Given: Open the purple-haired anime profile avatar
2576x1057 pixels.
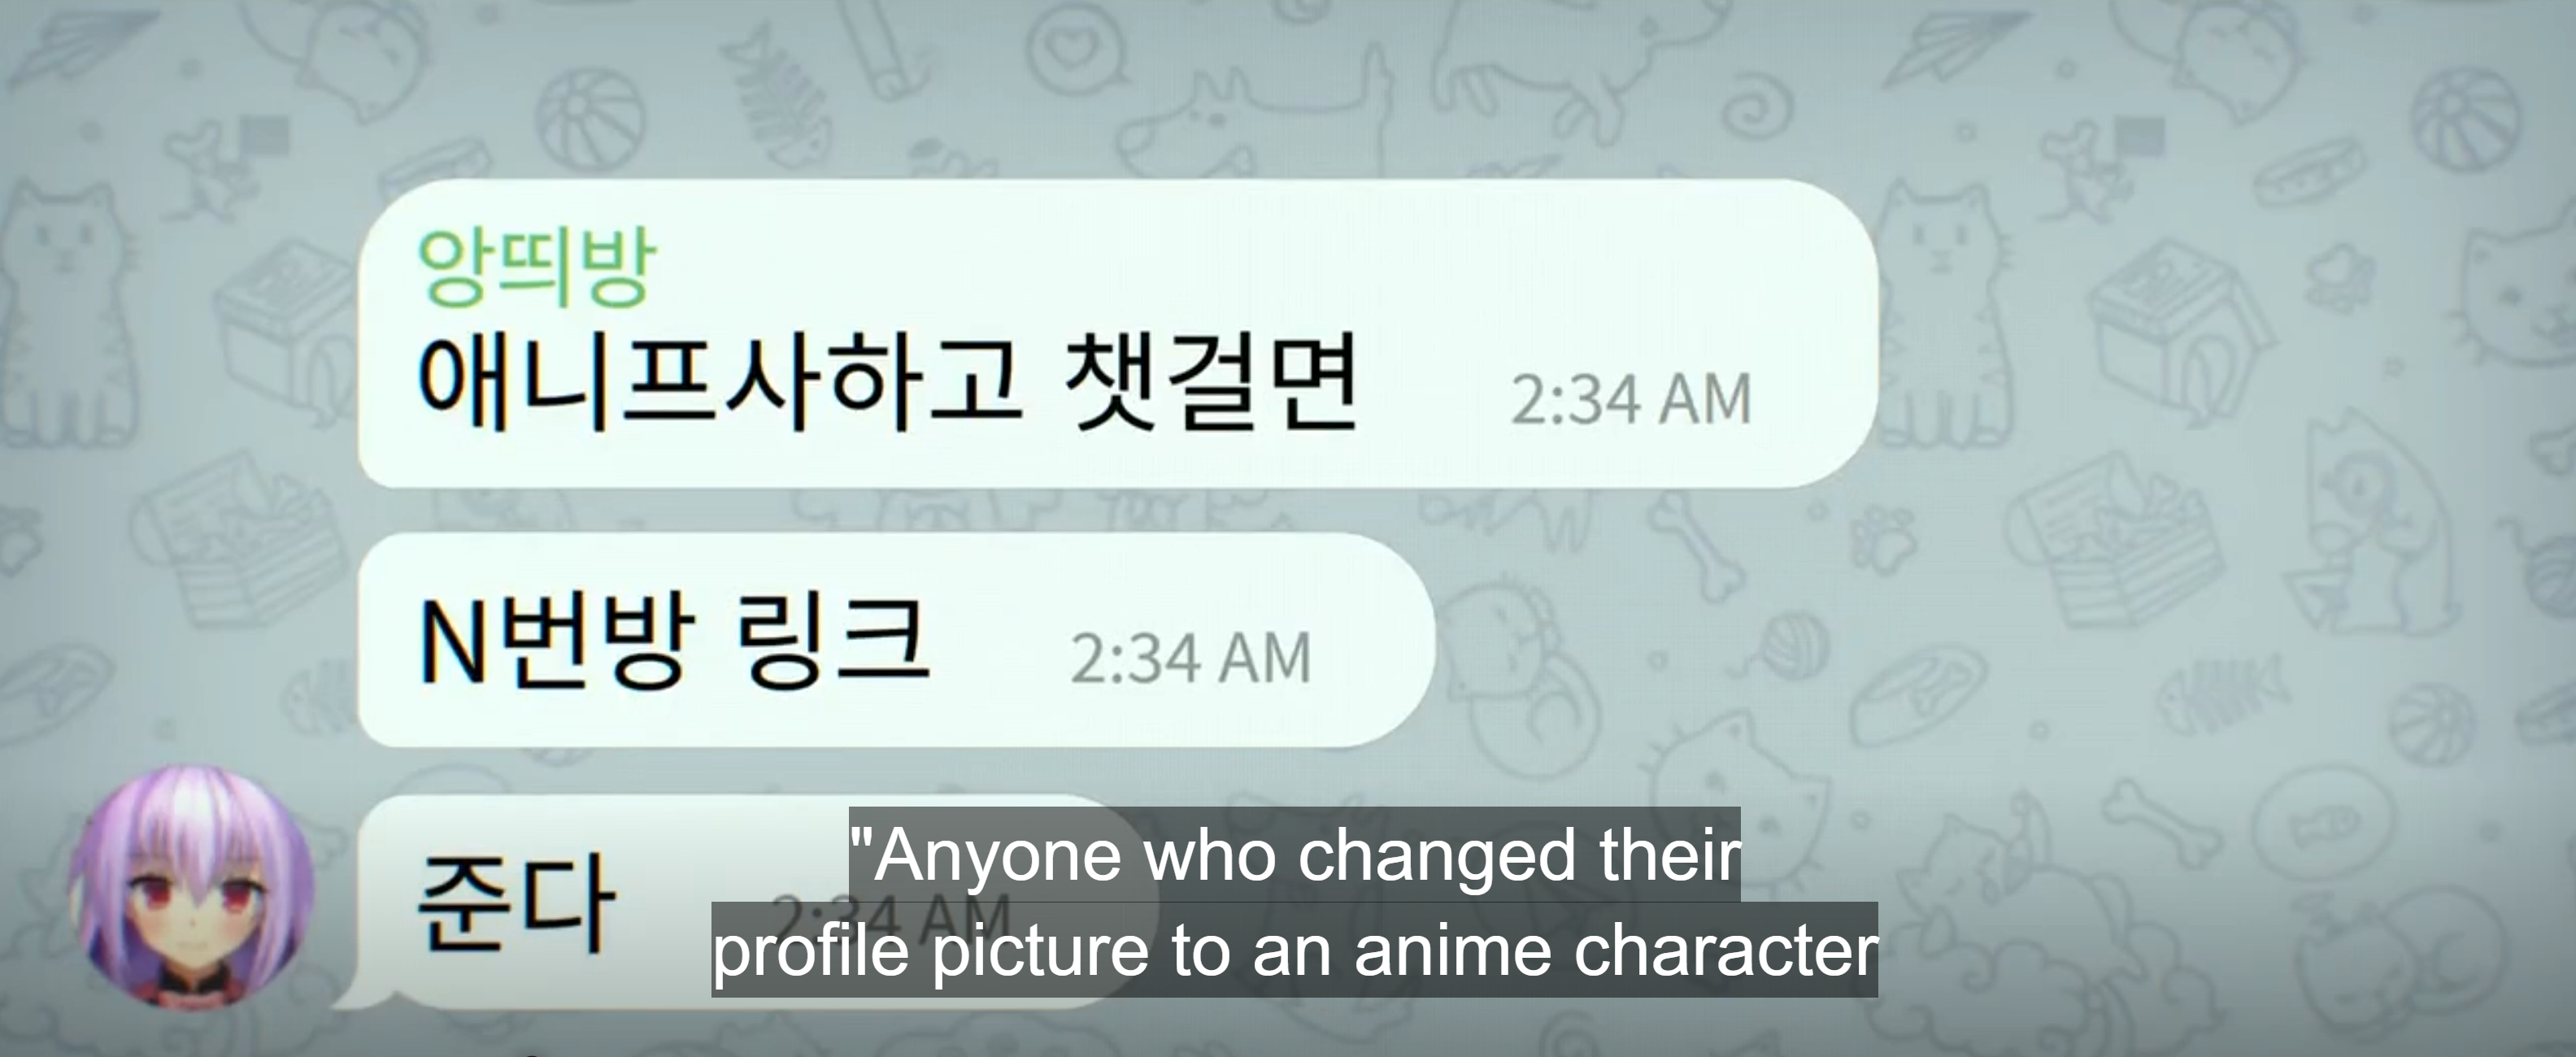Looking at the screenshot, I should (191, 889).
